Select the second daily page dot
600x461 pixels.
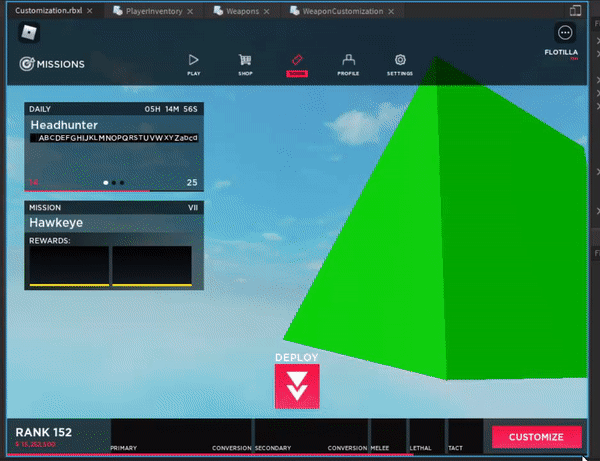(x=114, y=182)
